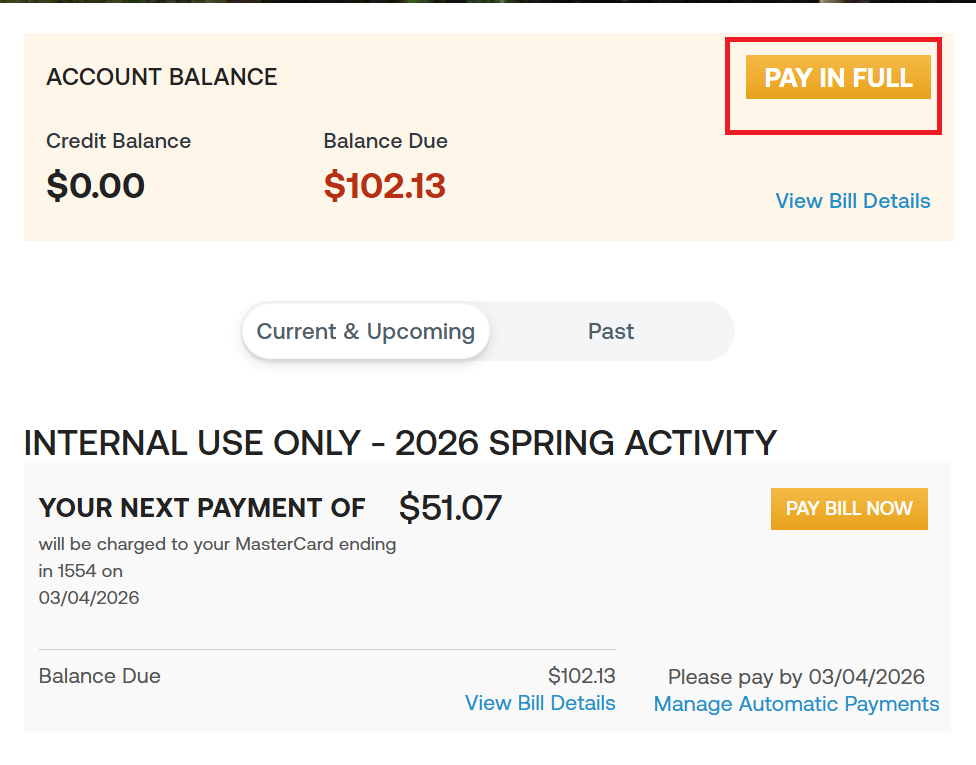Click the Balance Due label below the divider
The height and width of the screenshot is (765, 976).
coord(99,676)
